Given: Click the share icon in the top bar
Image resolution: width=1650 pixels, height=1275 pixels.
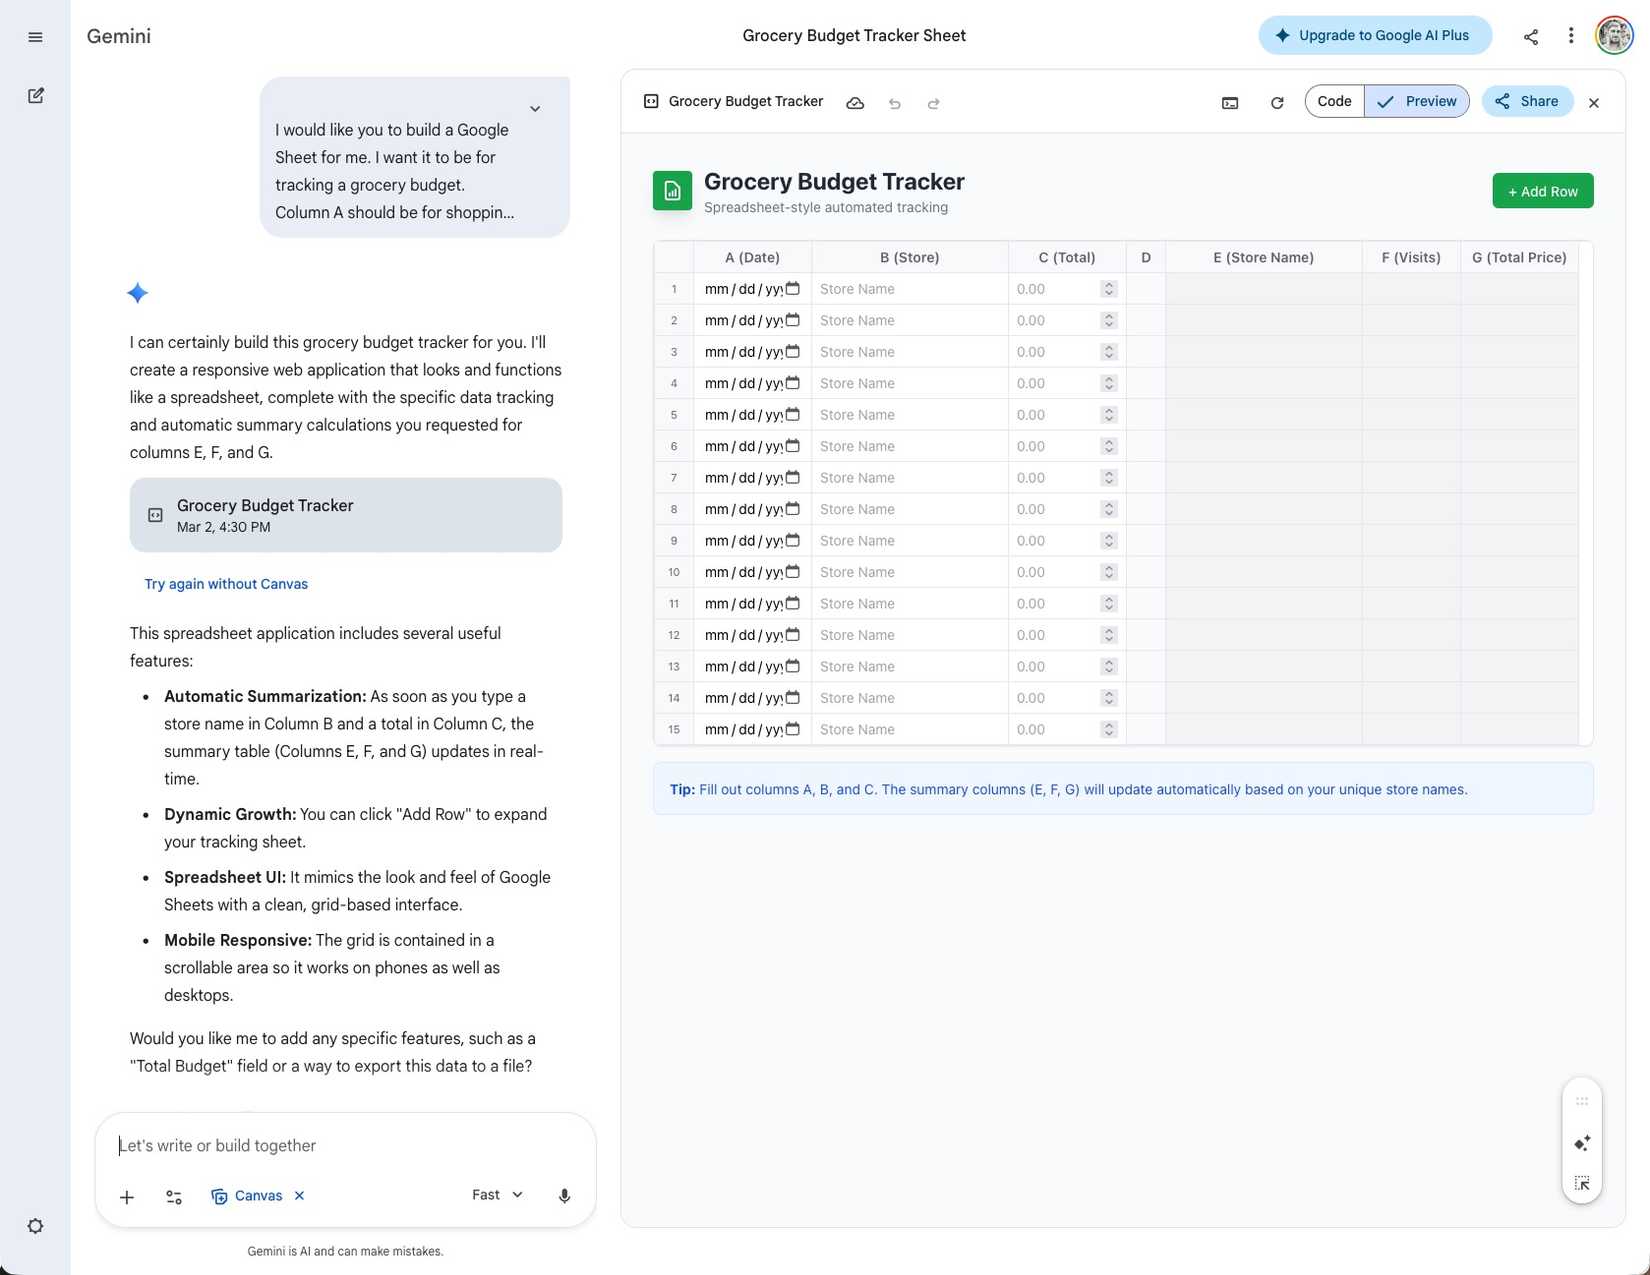Looking at the screenshot, I should [x=1531, y=37].
